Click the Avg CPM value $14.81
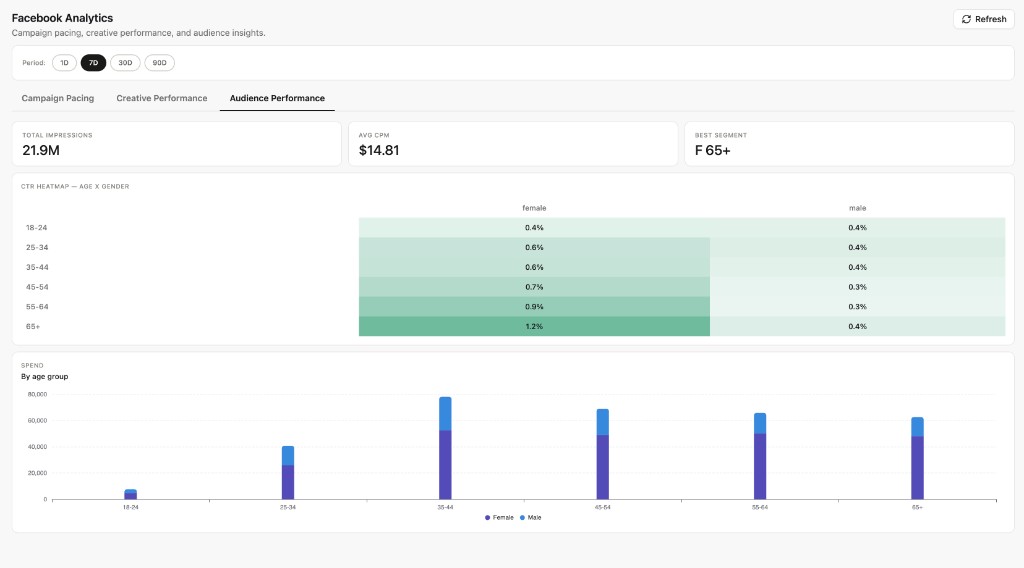Image resolution: width=1024 pixels, height=568 pixels. [379, 150]
